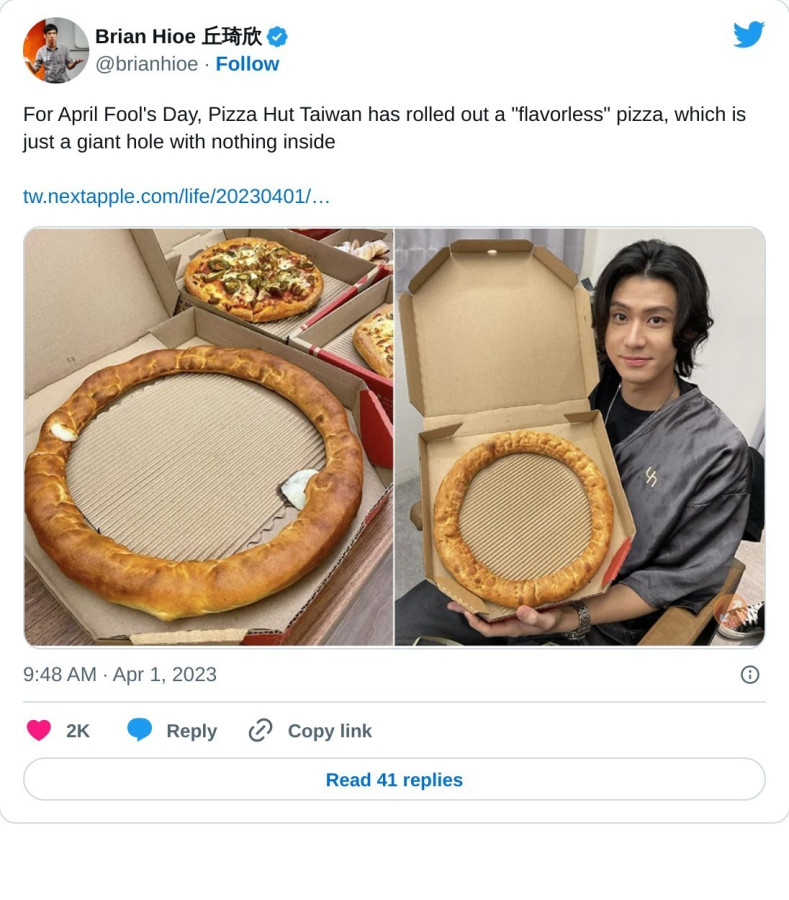789x900 pixels.
Task: Click the blue verified badge
Action: tap(277, 37)
